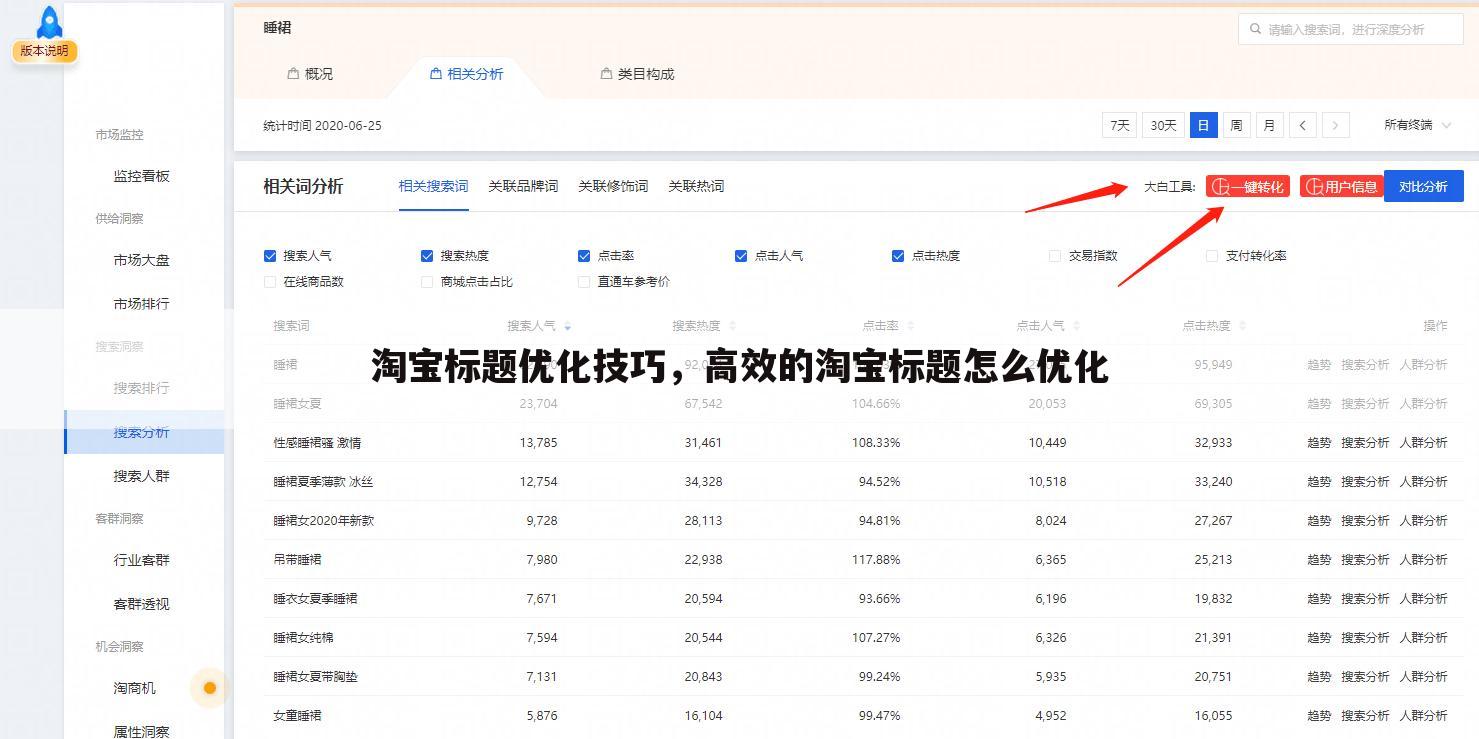Screen dimensions: 1479x739
Task: Enable the 在线商品数 checkbox
Action: 270,282
